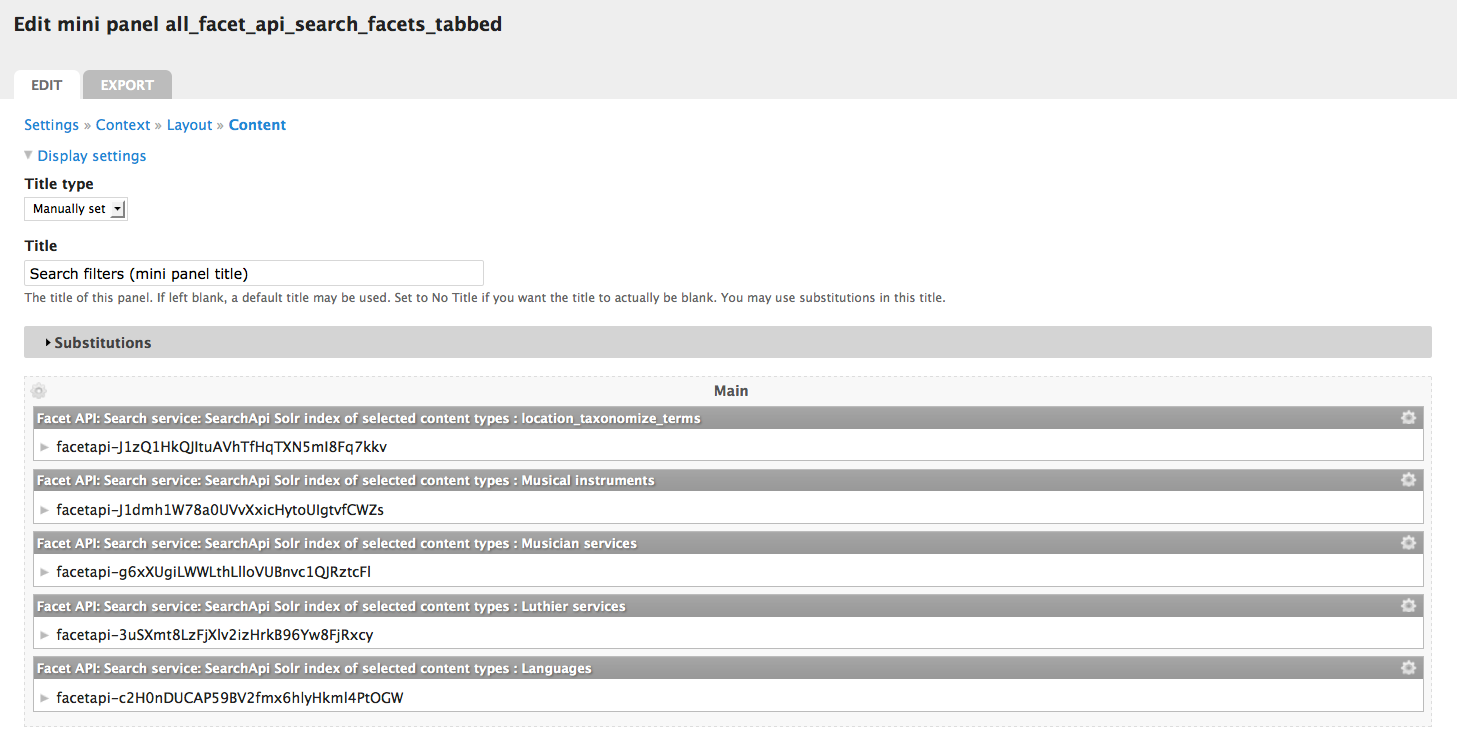The width and height of the screenshot is (1457, 739).
Task: Expand the Musician services facetapi disclosure triangle
Action: (x=44, y=571)
